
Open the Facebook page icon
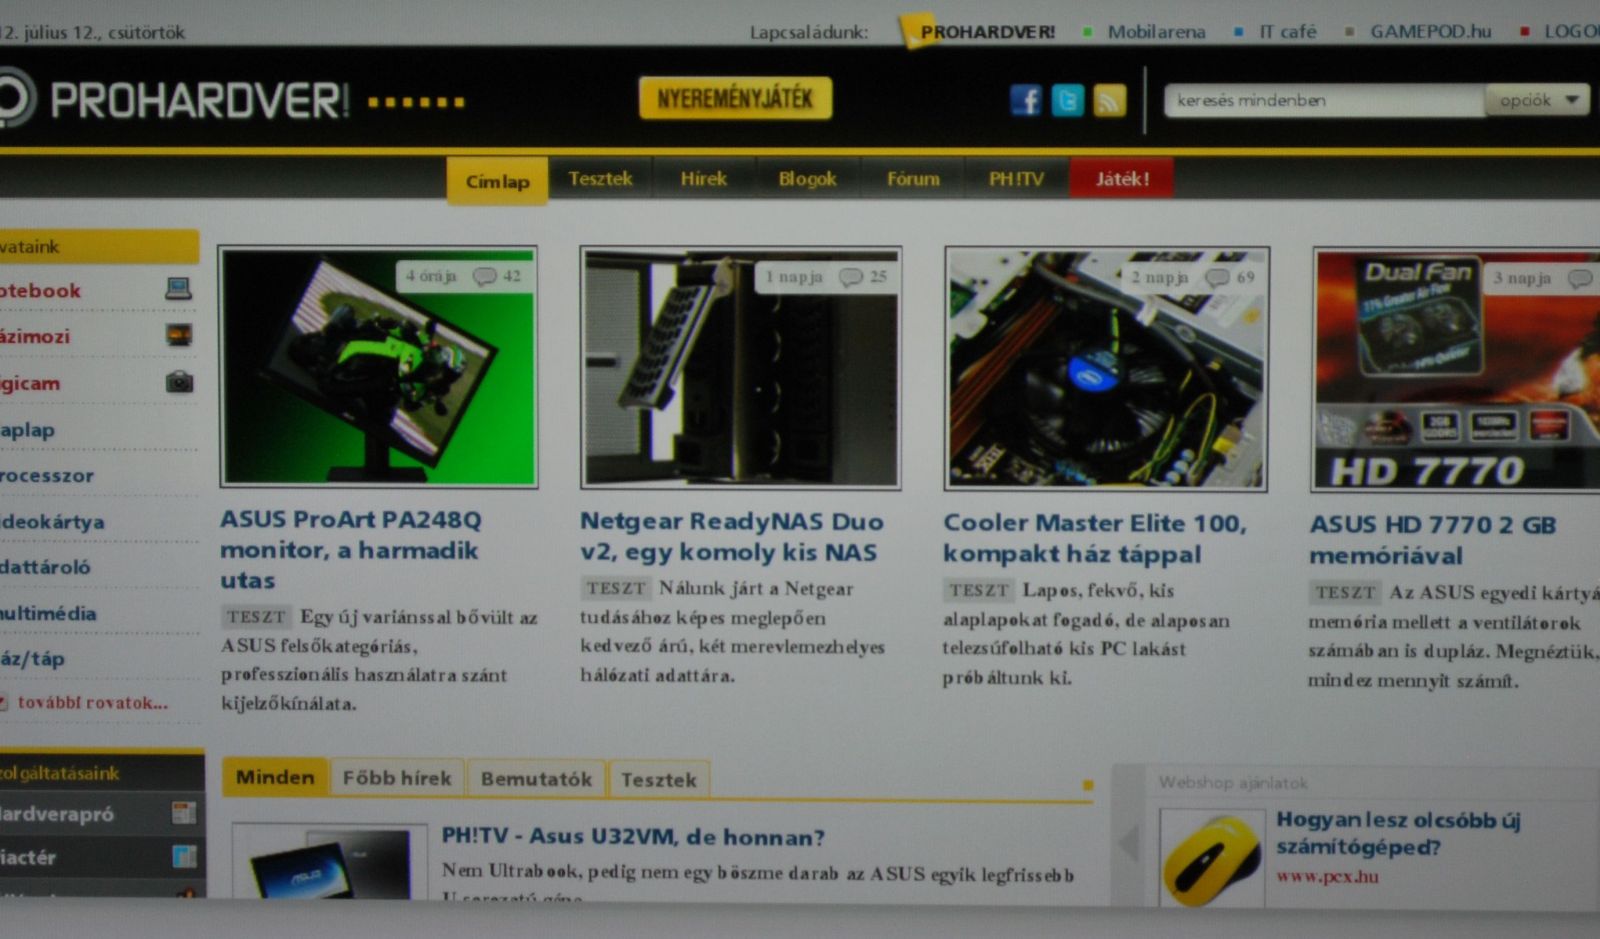pyautogui.click(x=1026, y=100)
